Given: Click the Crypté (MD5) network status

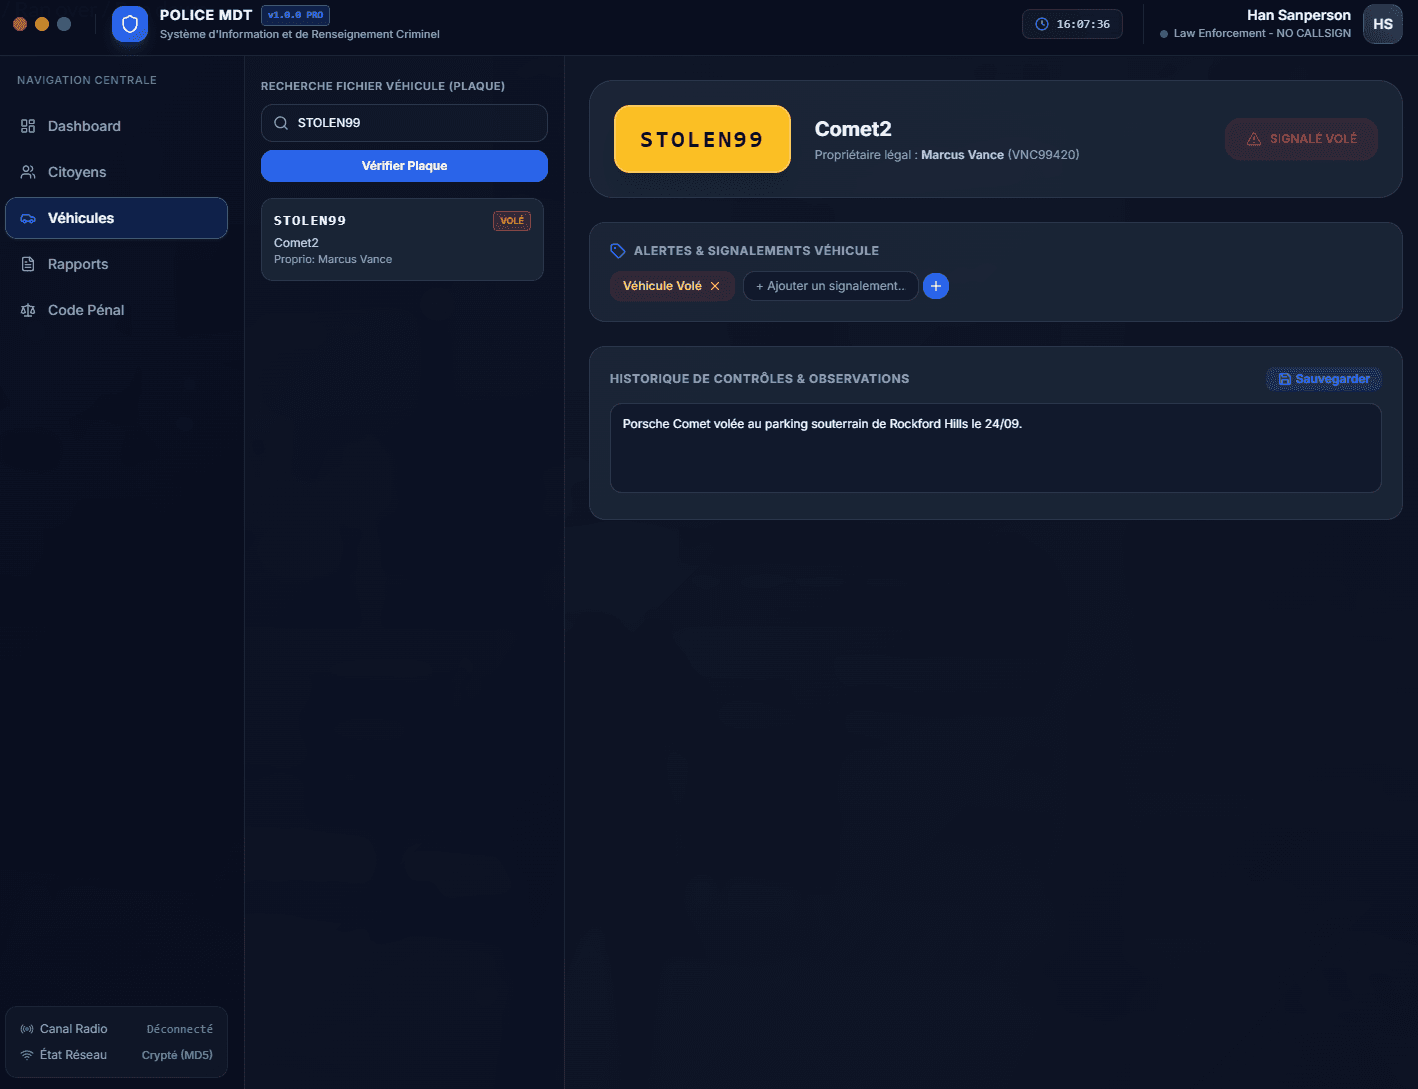Looking at the screenshot, I should [177, 1055].
